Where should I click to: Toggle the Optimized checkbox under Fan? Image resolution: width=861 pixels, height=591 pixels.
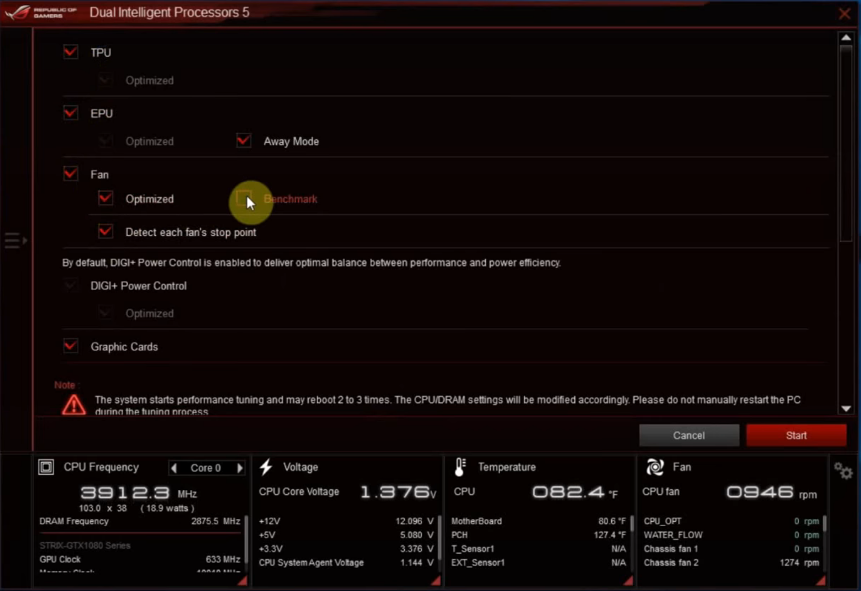pos(105,198)
